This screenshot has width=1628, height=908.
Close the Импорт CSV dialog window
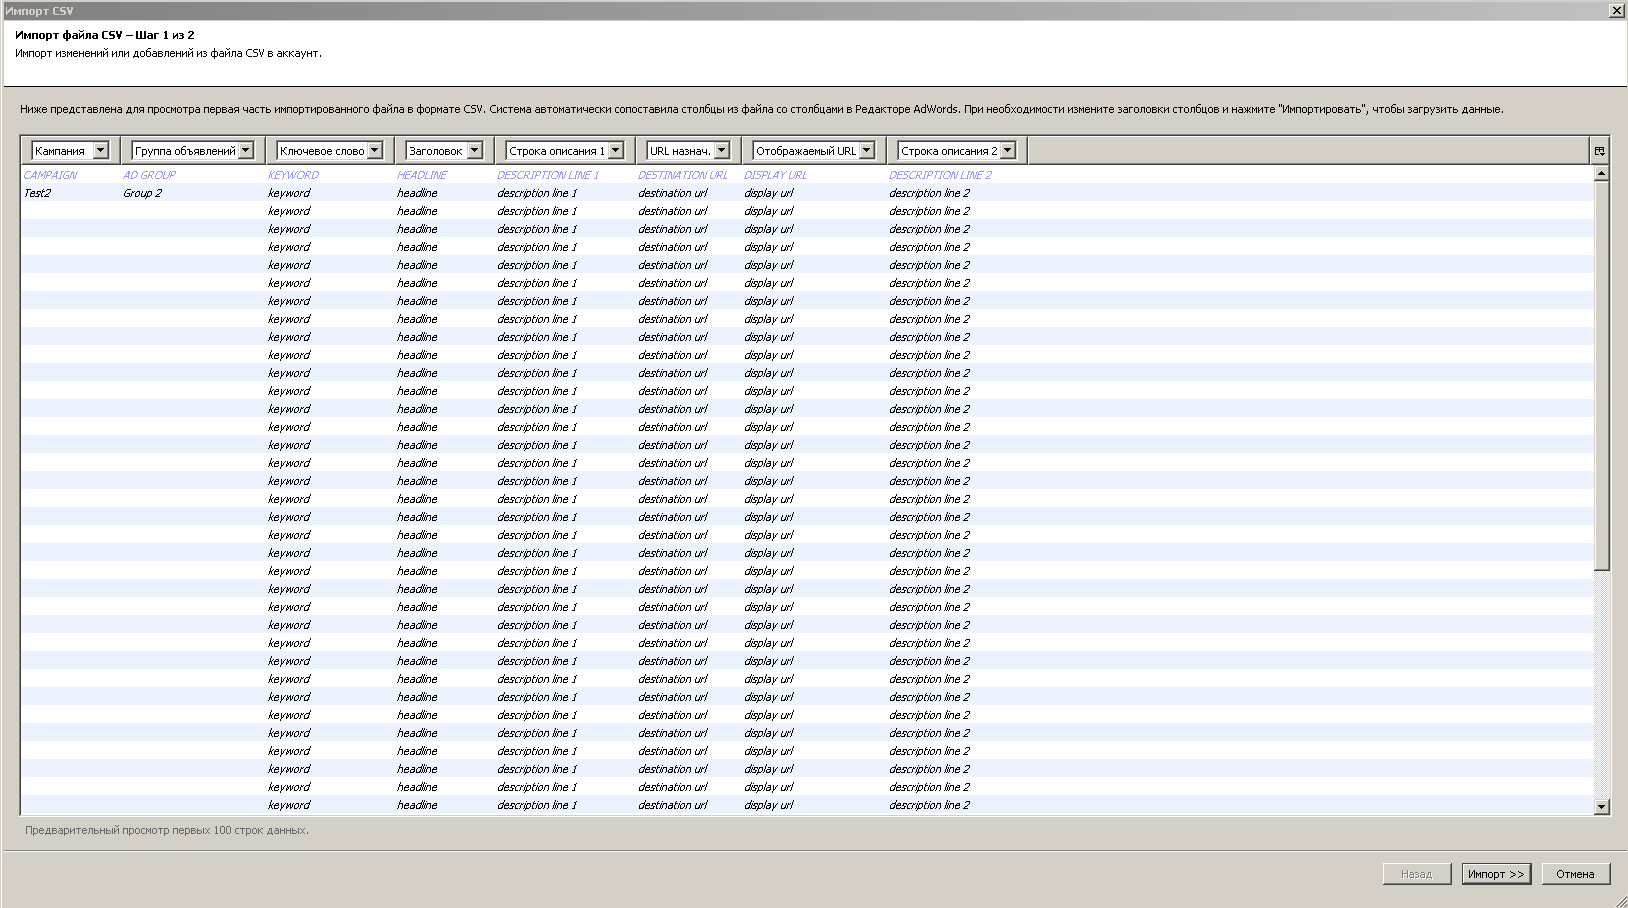1616,10
